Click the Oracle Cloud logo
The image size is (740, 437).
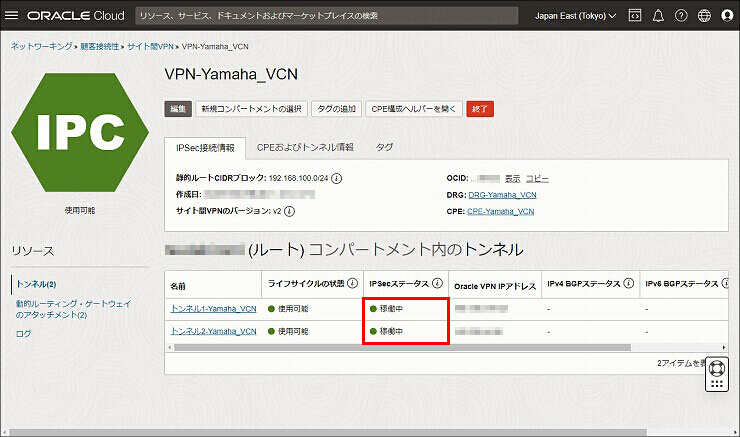coord(76,16)
